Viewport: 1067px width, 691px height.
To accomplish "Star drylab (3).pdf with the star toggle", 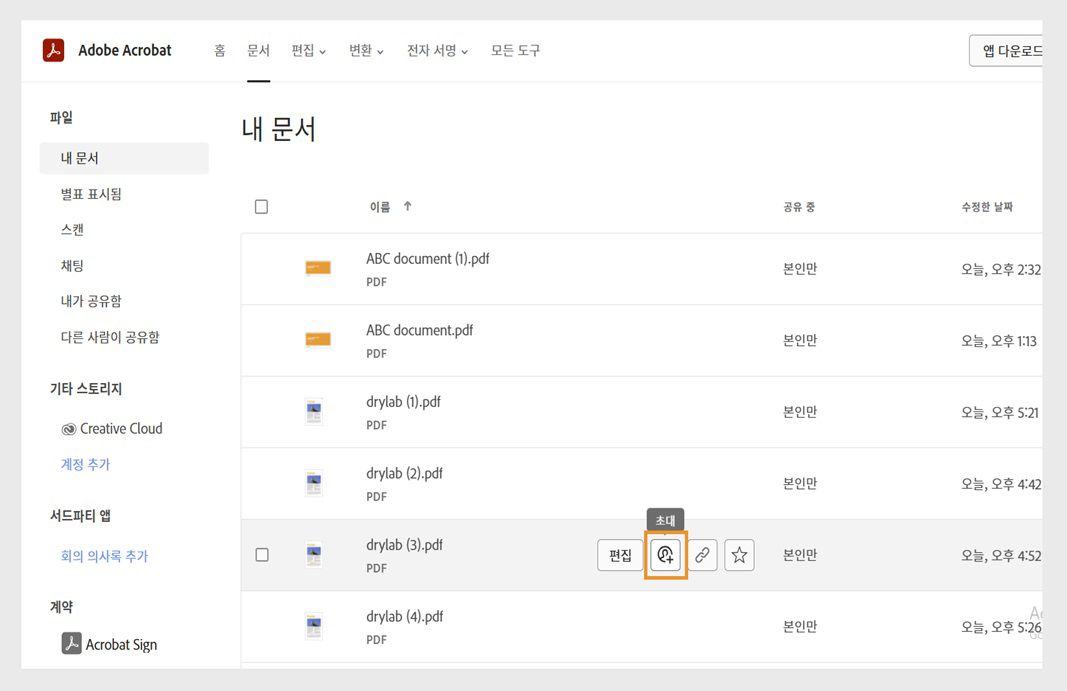I will [x=739, y=555].
